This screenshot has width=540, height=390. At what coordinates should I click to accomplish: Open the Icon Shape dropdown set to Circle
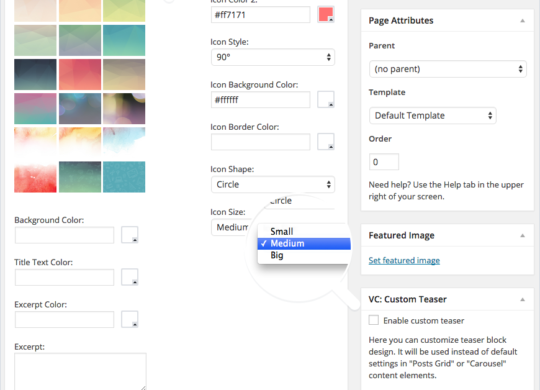click(272, 184)
